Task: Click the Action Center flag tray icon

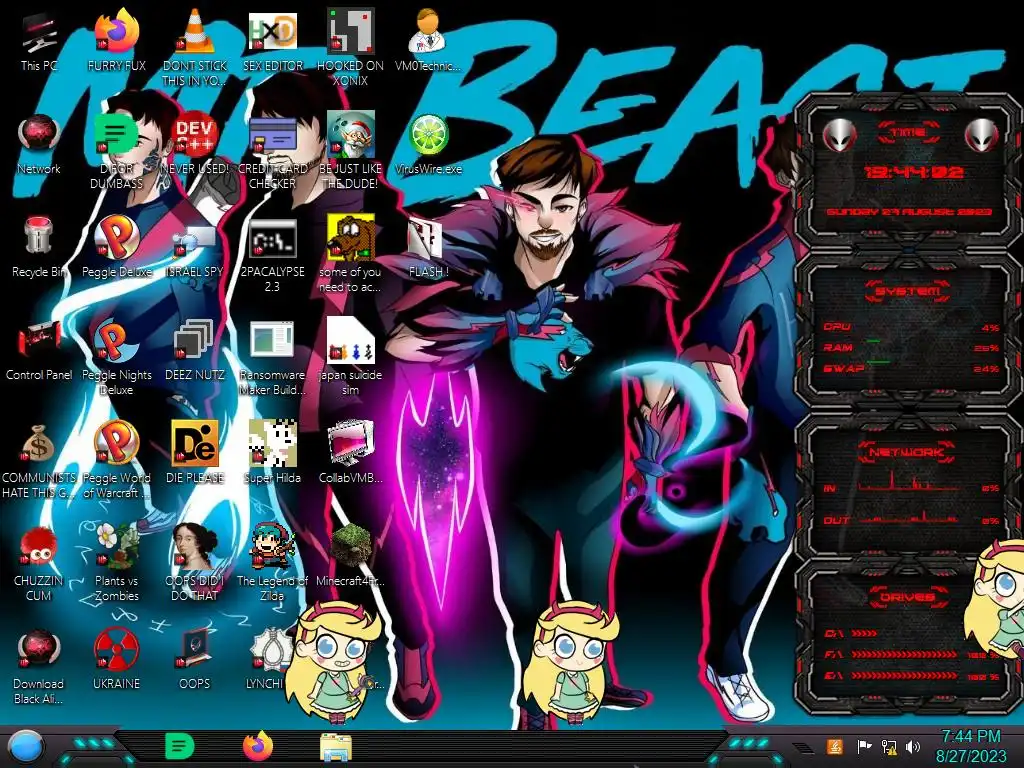Action: [x=864, y=746]
